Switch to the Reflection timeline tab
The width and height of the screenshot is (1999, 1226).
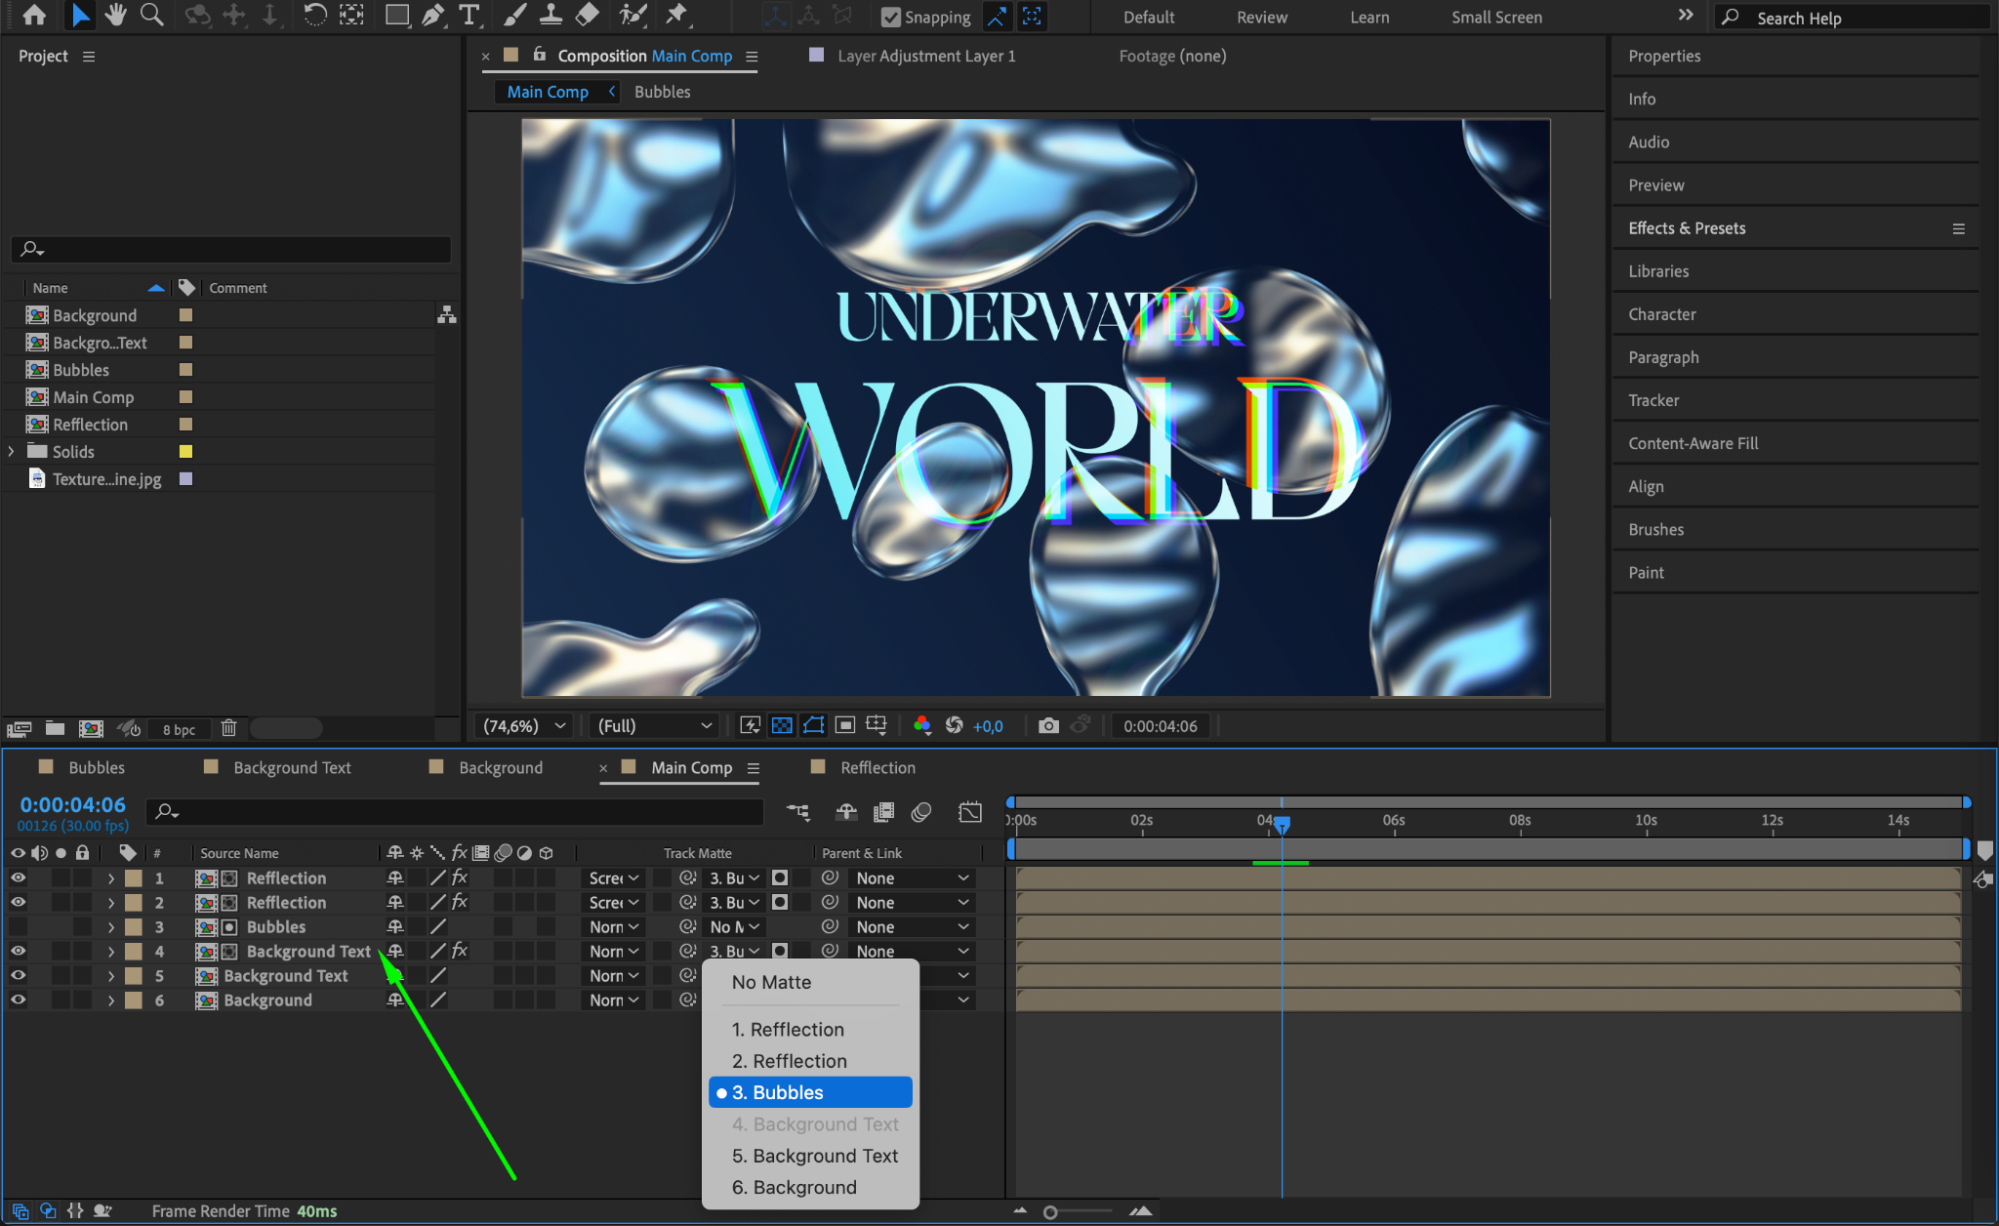[877, 767]
